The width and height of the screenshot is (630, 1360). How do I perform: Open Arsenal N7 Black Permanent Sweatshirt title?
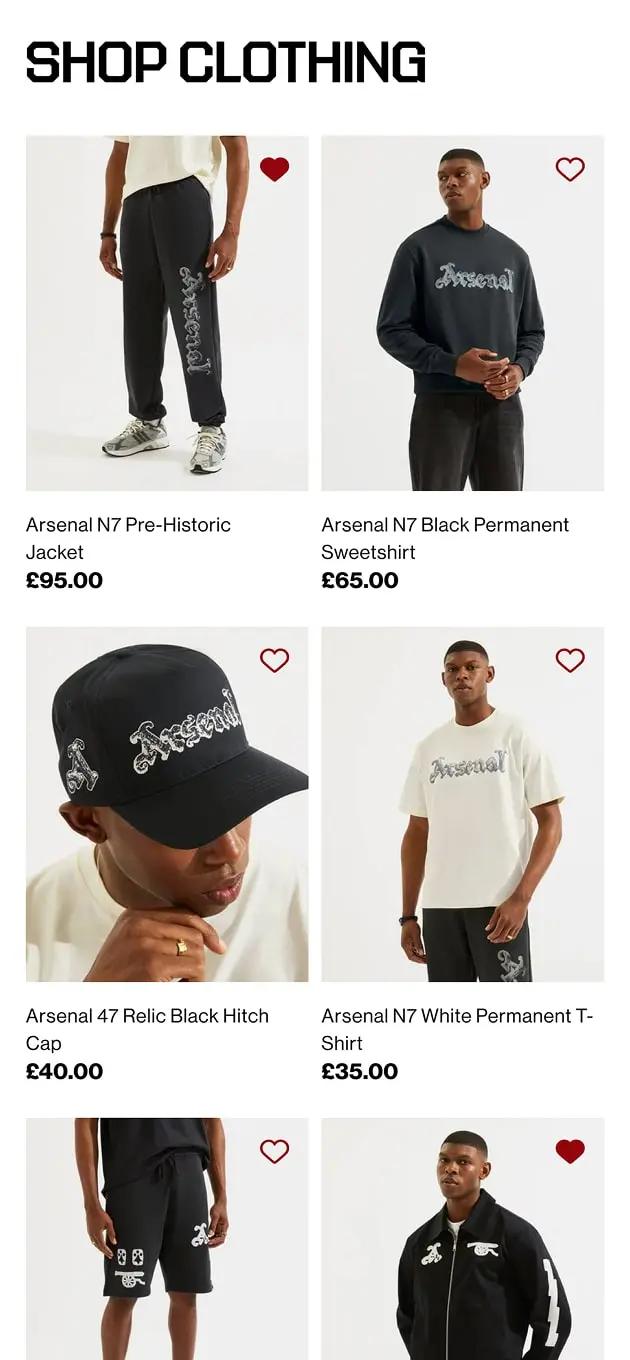coord(445,538)
